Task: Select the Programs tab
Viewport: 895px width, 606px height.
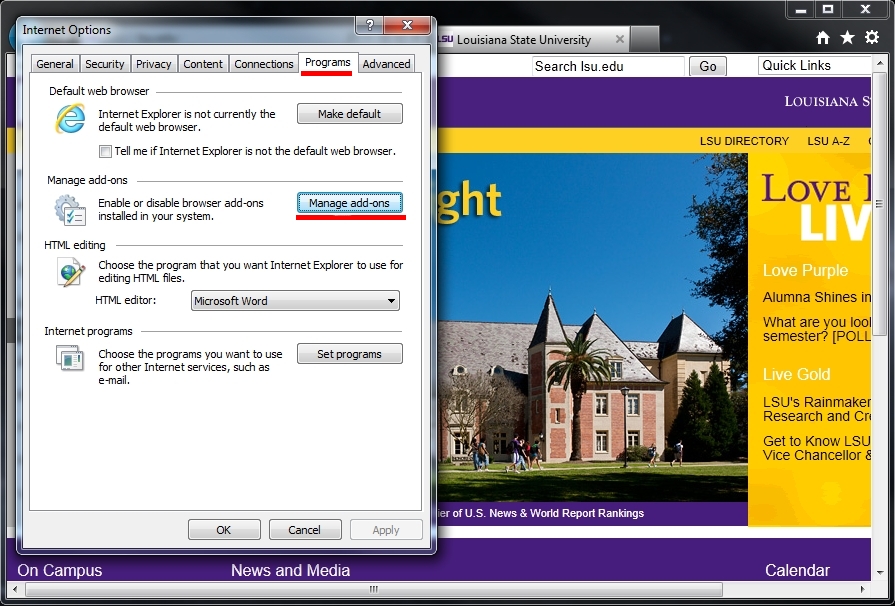Action: point(328,62)
